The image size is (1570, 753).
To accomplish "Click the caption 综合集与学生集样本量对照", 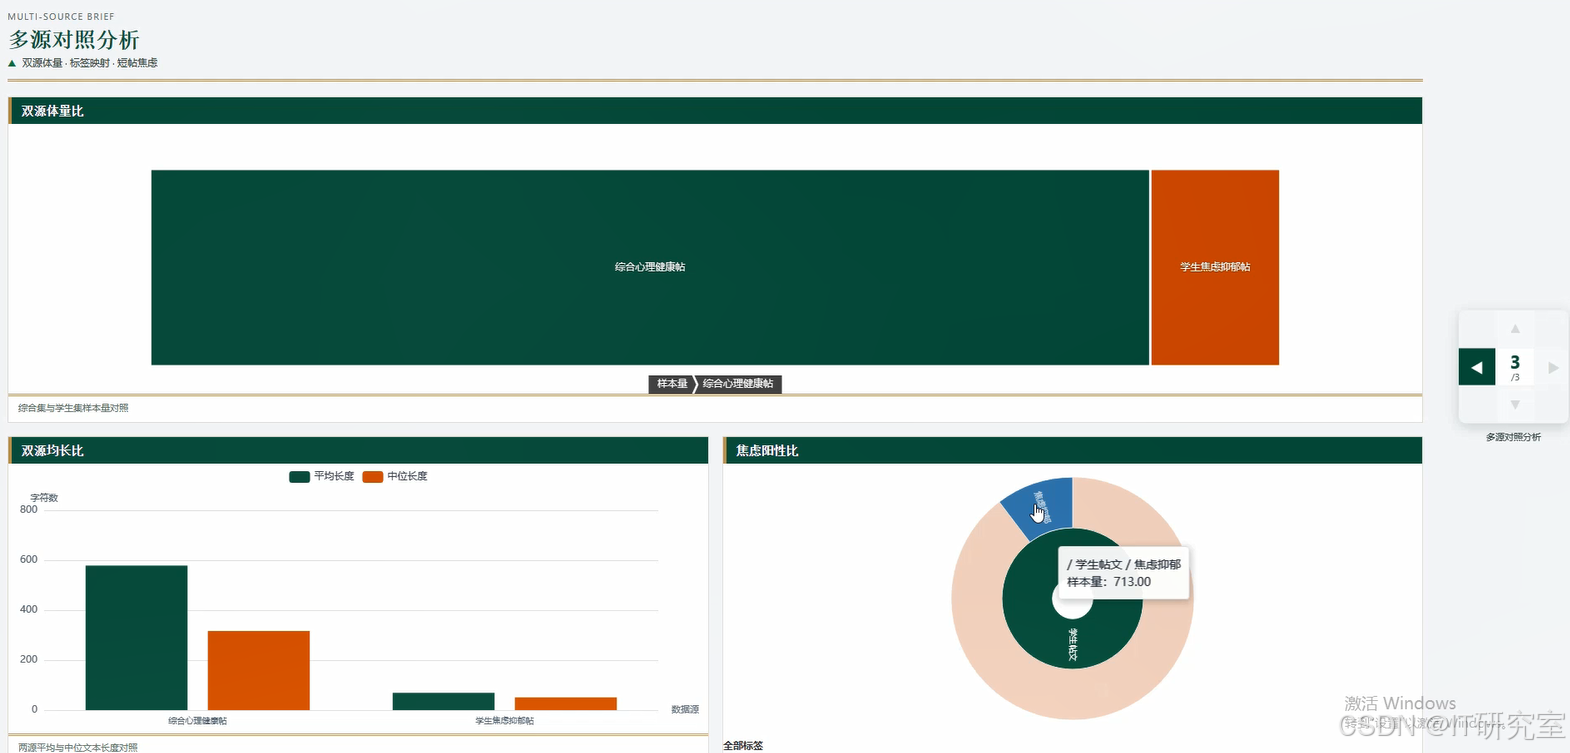I will click(73, 408).
